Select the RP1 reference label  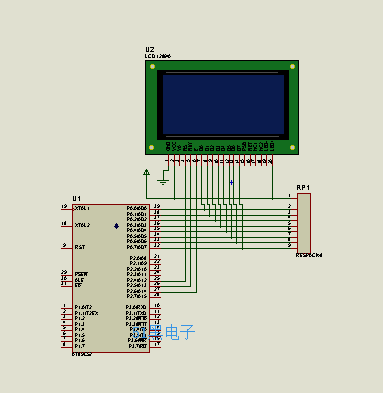point(303,188)
